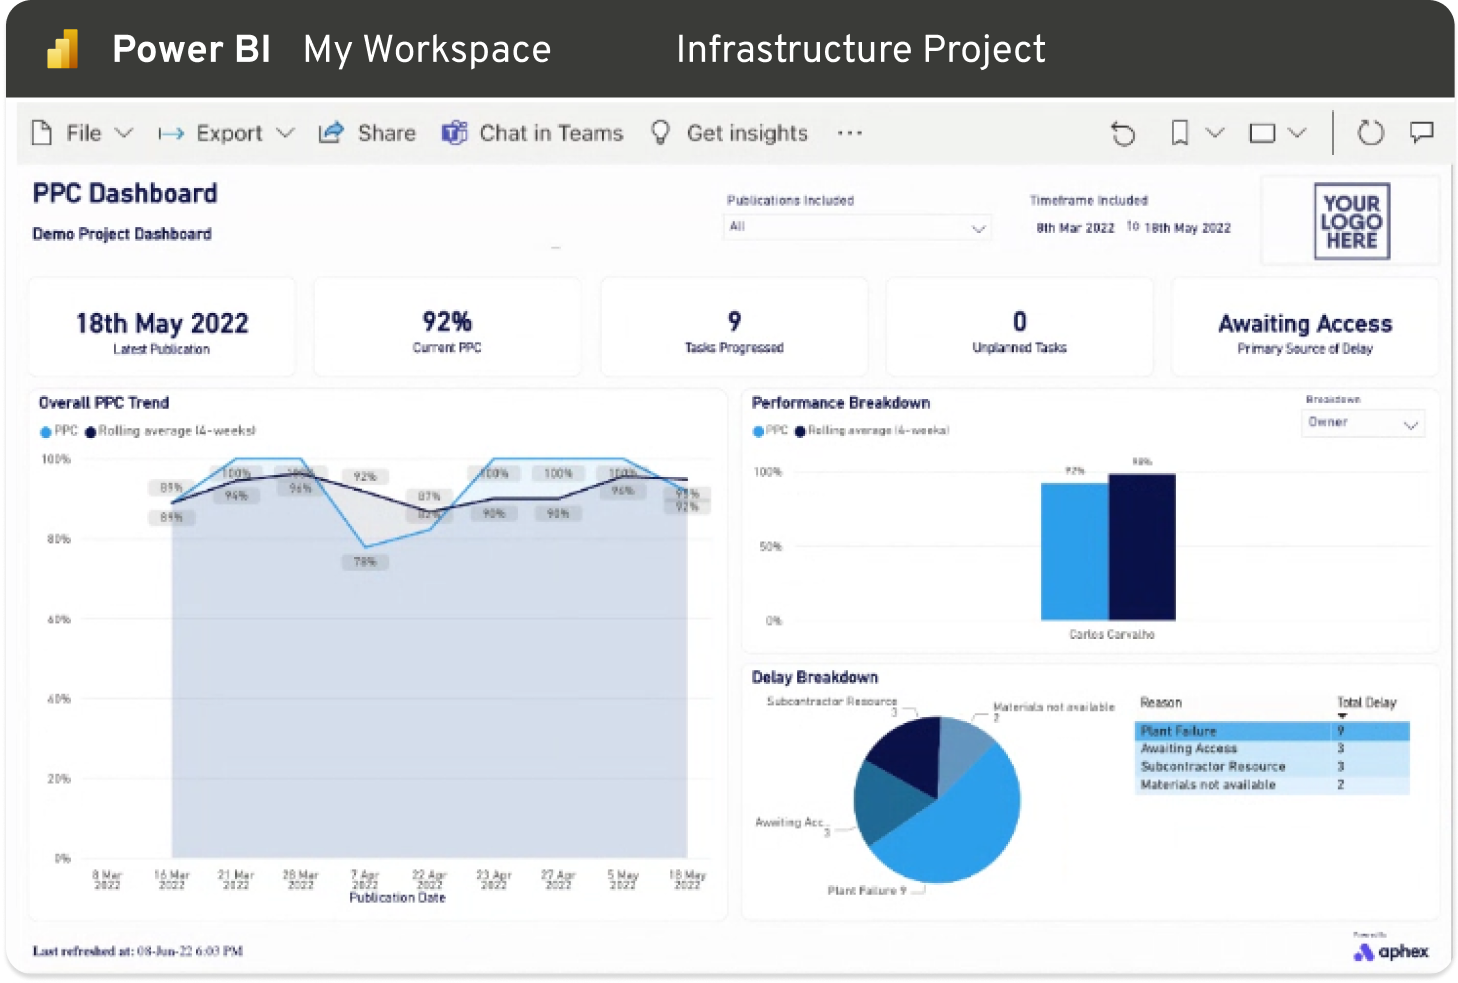The image size is (1458, 983).
Task: Go to My Workspace
Action: (x=427, y=49)
